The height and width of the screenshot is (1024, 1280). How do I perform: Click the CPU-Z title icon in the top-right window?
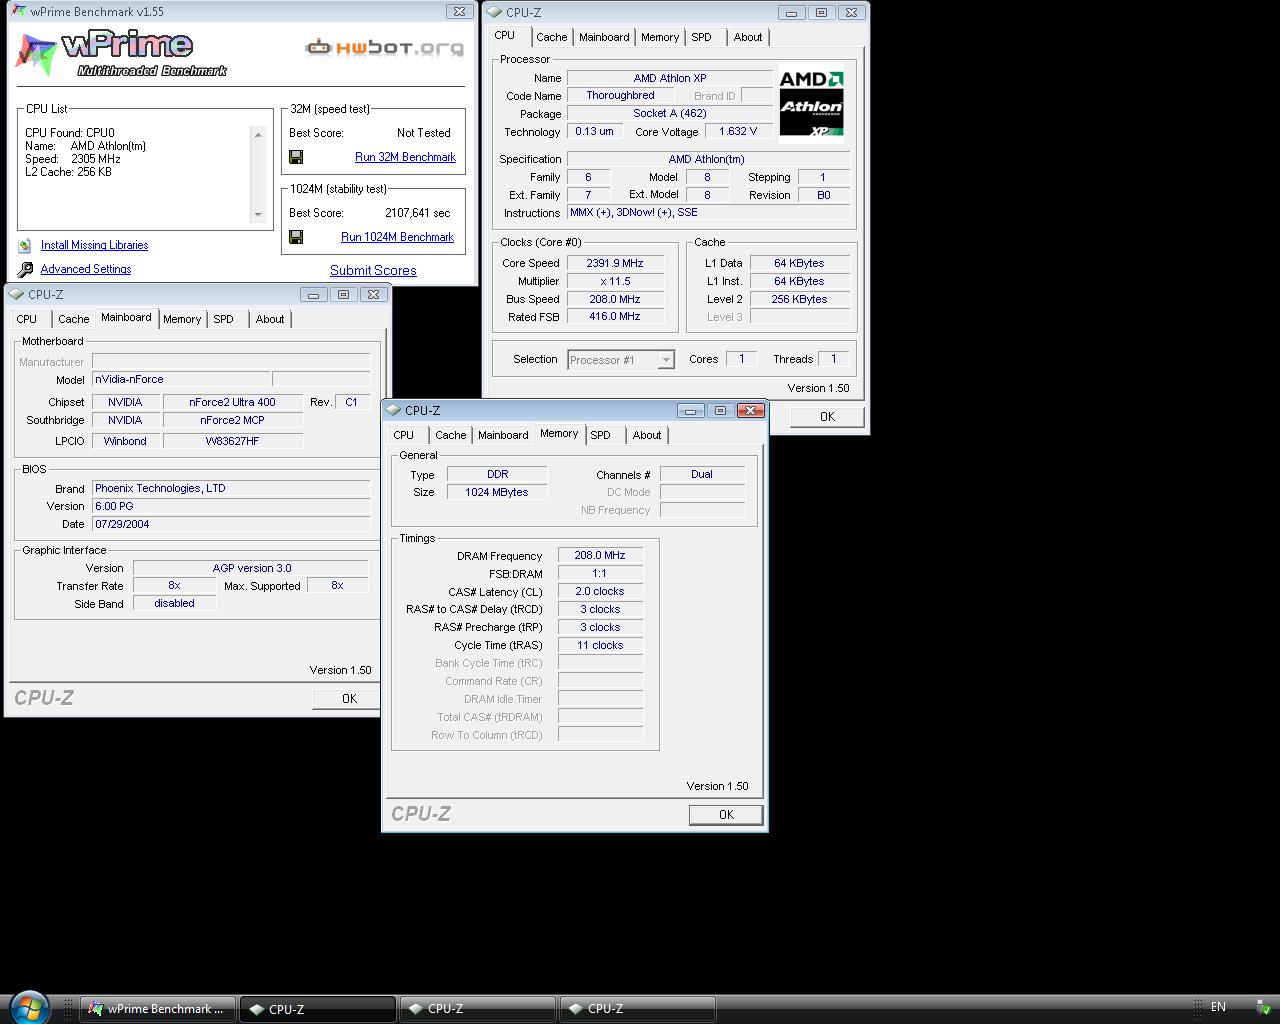click(494, 13)
